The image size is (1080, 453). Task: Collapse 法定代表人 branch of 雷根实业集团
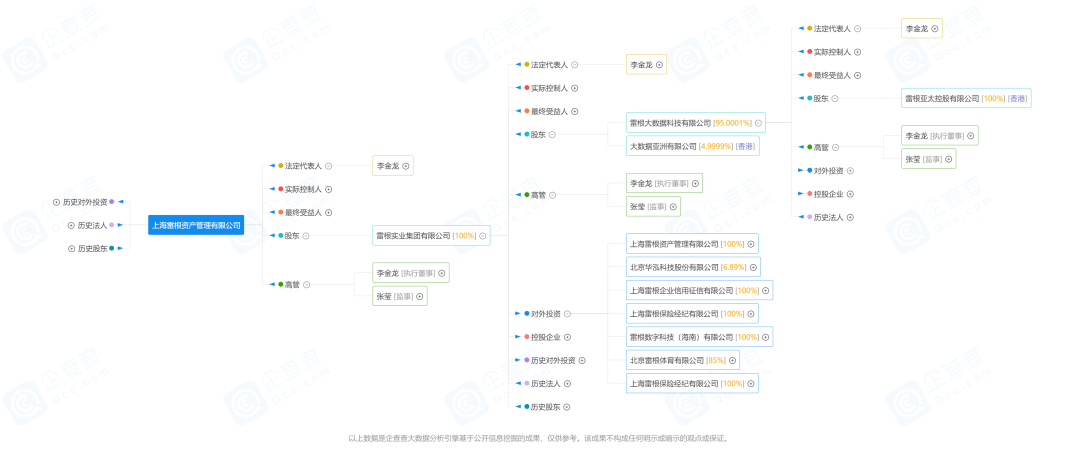click(x=574, y=65)
